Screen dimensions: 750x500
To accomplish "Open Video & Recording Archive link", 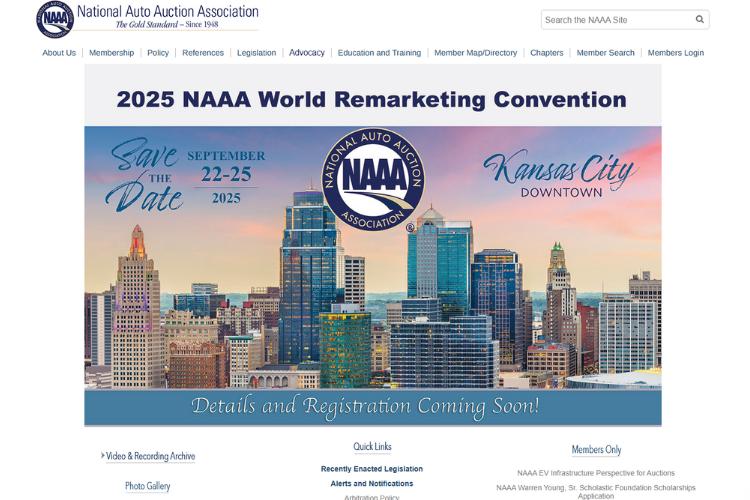I will pos(150,456).
